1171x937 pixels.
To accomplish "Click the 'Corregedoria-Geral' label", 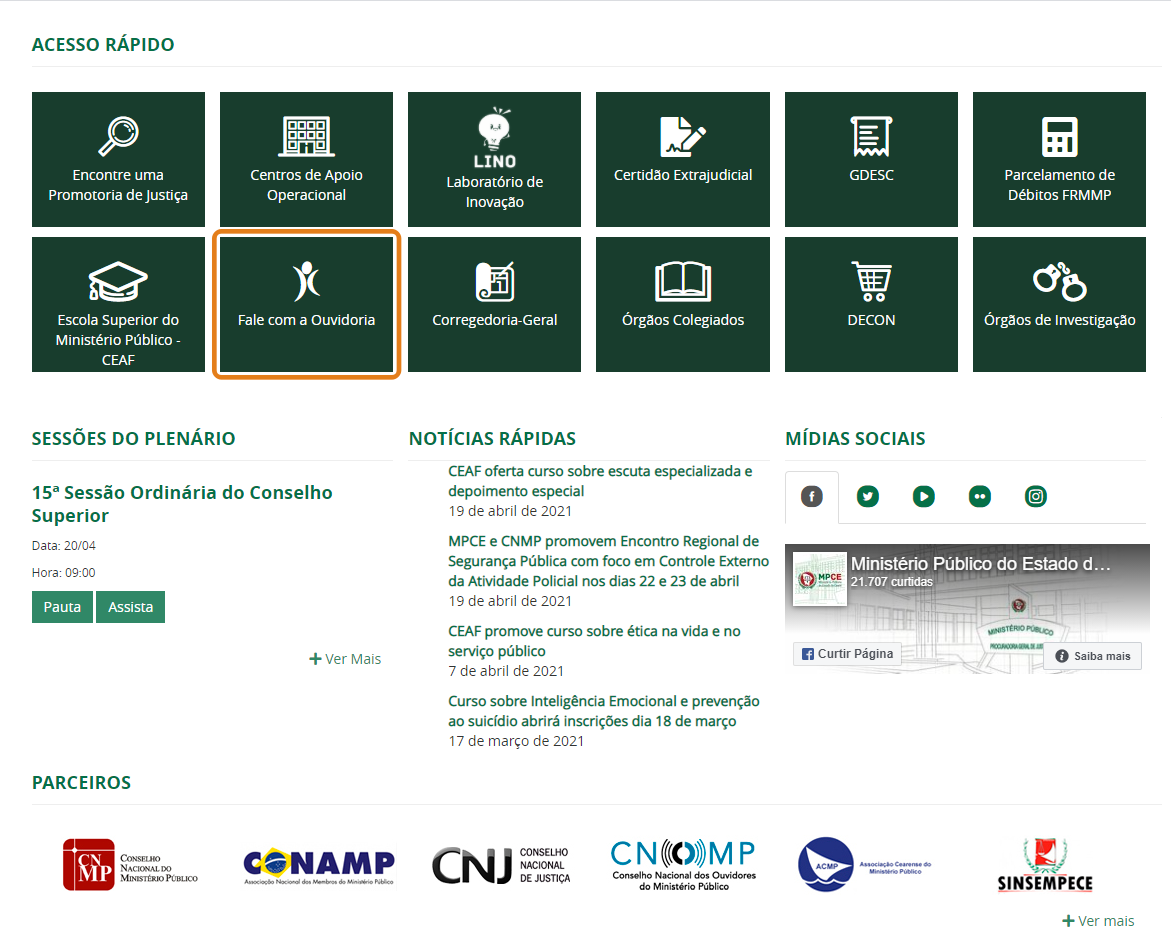I will pyautogui.click(x=494, y=320).
